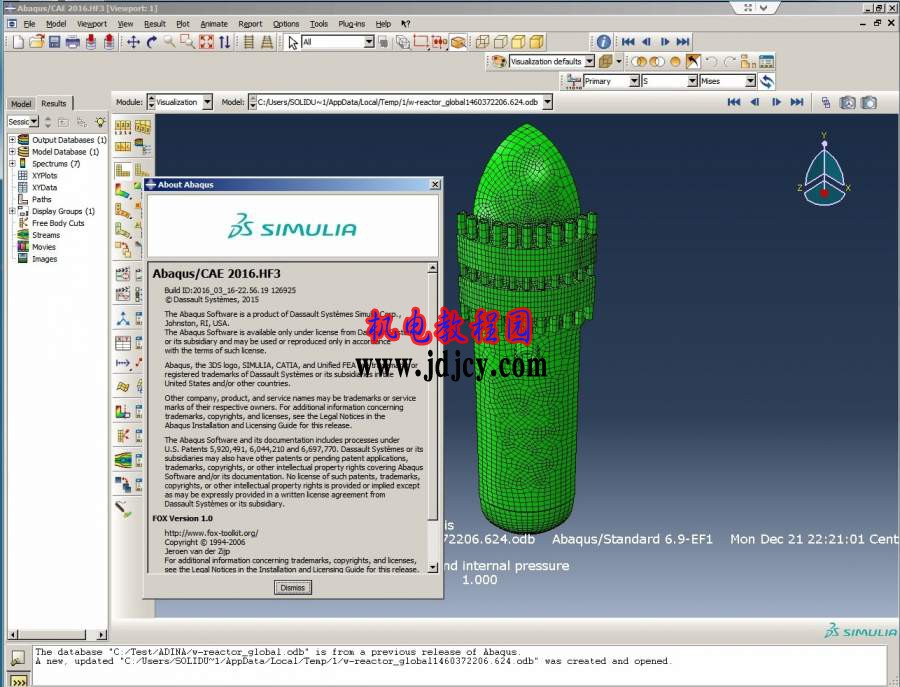The height and width of the screenshot is (687, 900).
Task: Print the viewport
Action: pyautogui.click(x=73, y=42)
